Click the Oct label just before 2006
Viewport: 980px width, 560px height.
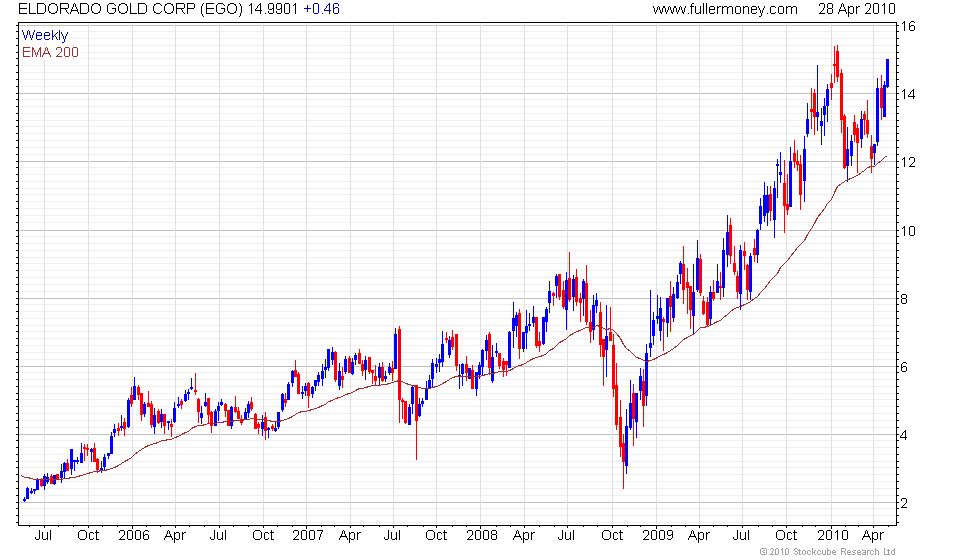point(88,536)
